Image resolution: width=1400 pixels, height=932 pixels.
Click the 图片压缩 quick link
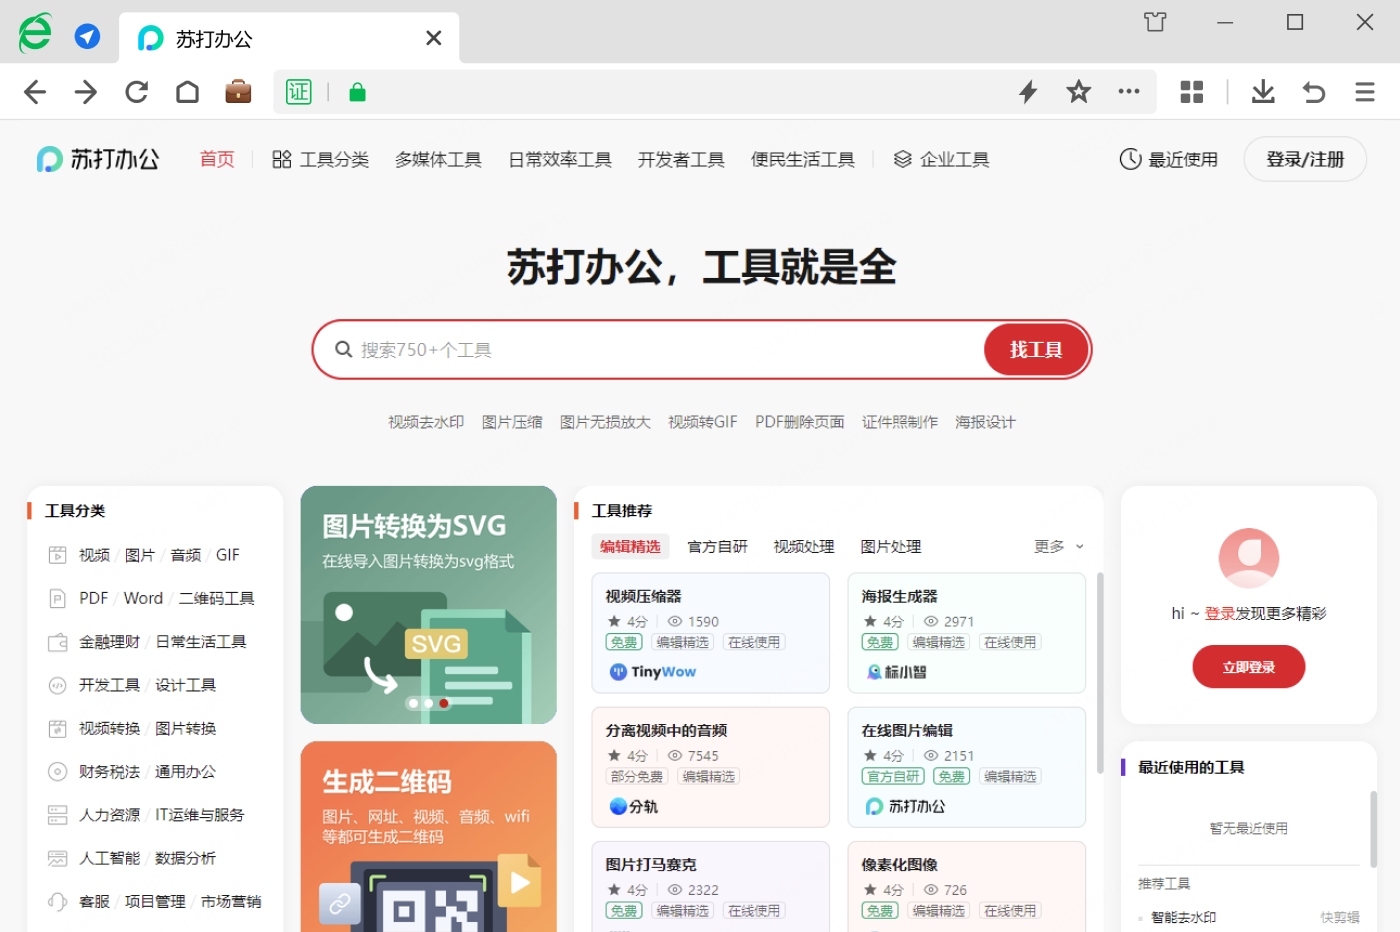pos(512,422)
